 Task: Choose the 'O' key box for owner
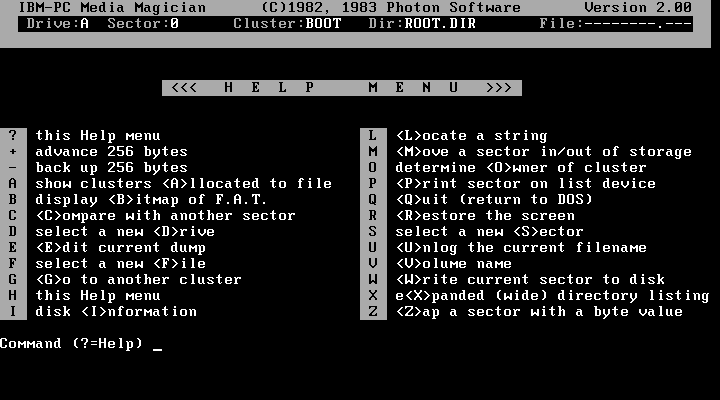point(373,168)
